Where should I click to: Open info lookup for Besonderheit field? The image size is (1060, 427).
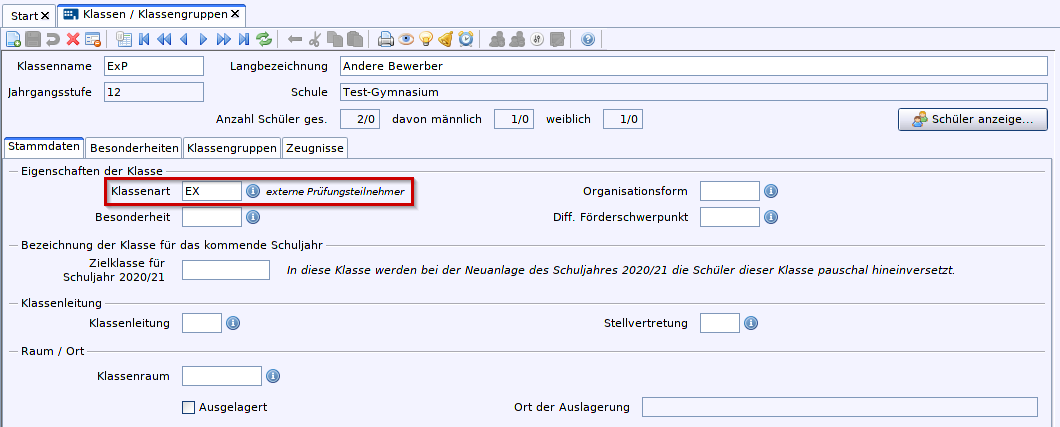tap(252, 217)
